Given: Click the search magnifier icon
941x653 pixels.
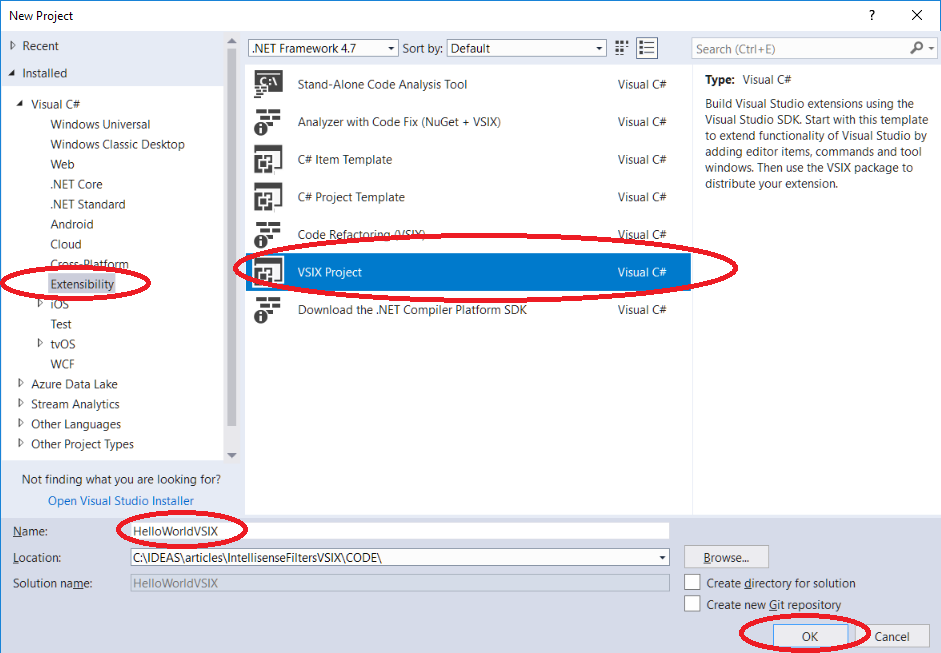Looking at the screenshot, I should tap(916, 48).
